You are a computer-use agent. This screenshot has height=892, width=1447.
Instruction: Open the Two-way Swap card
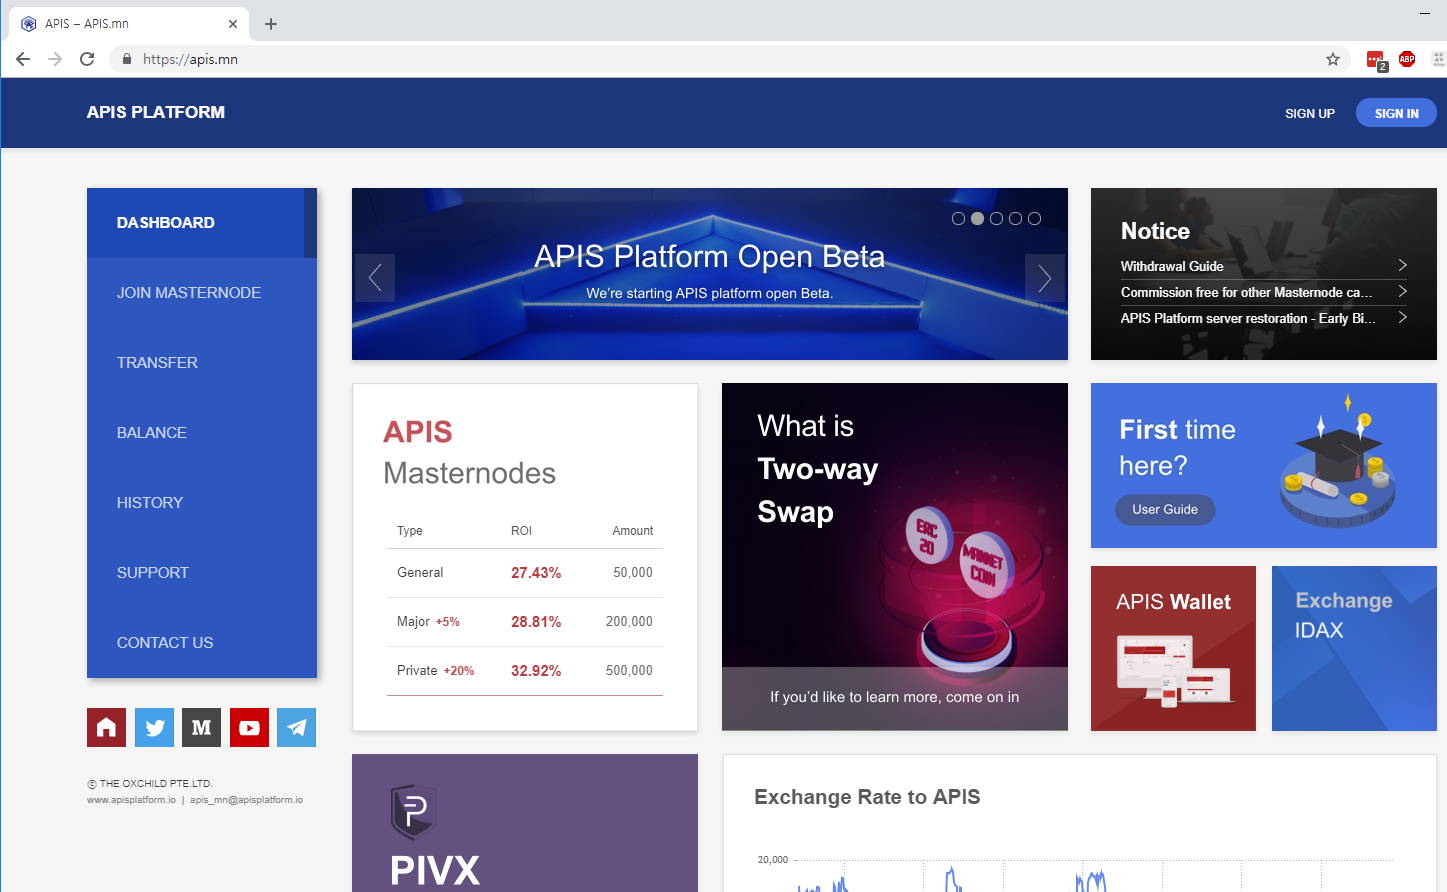tap(895, 557)
